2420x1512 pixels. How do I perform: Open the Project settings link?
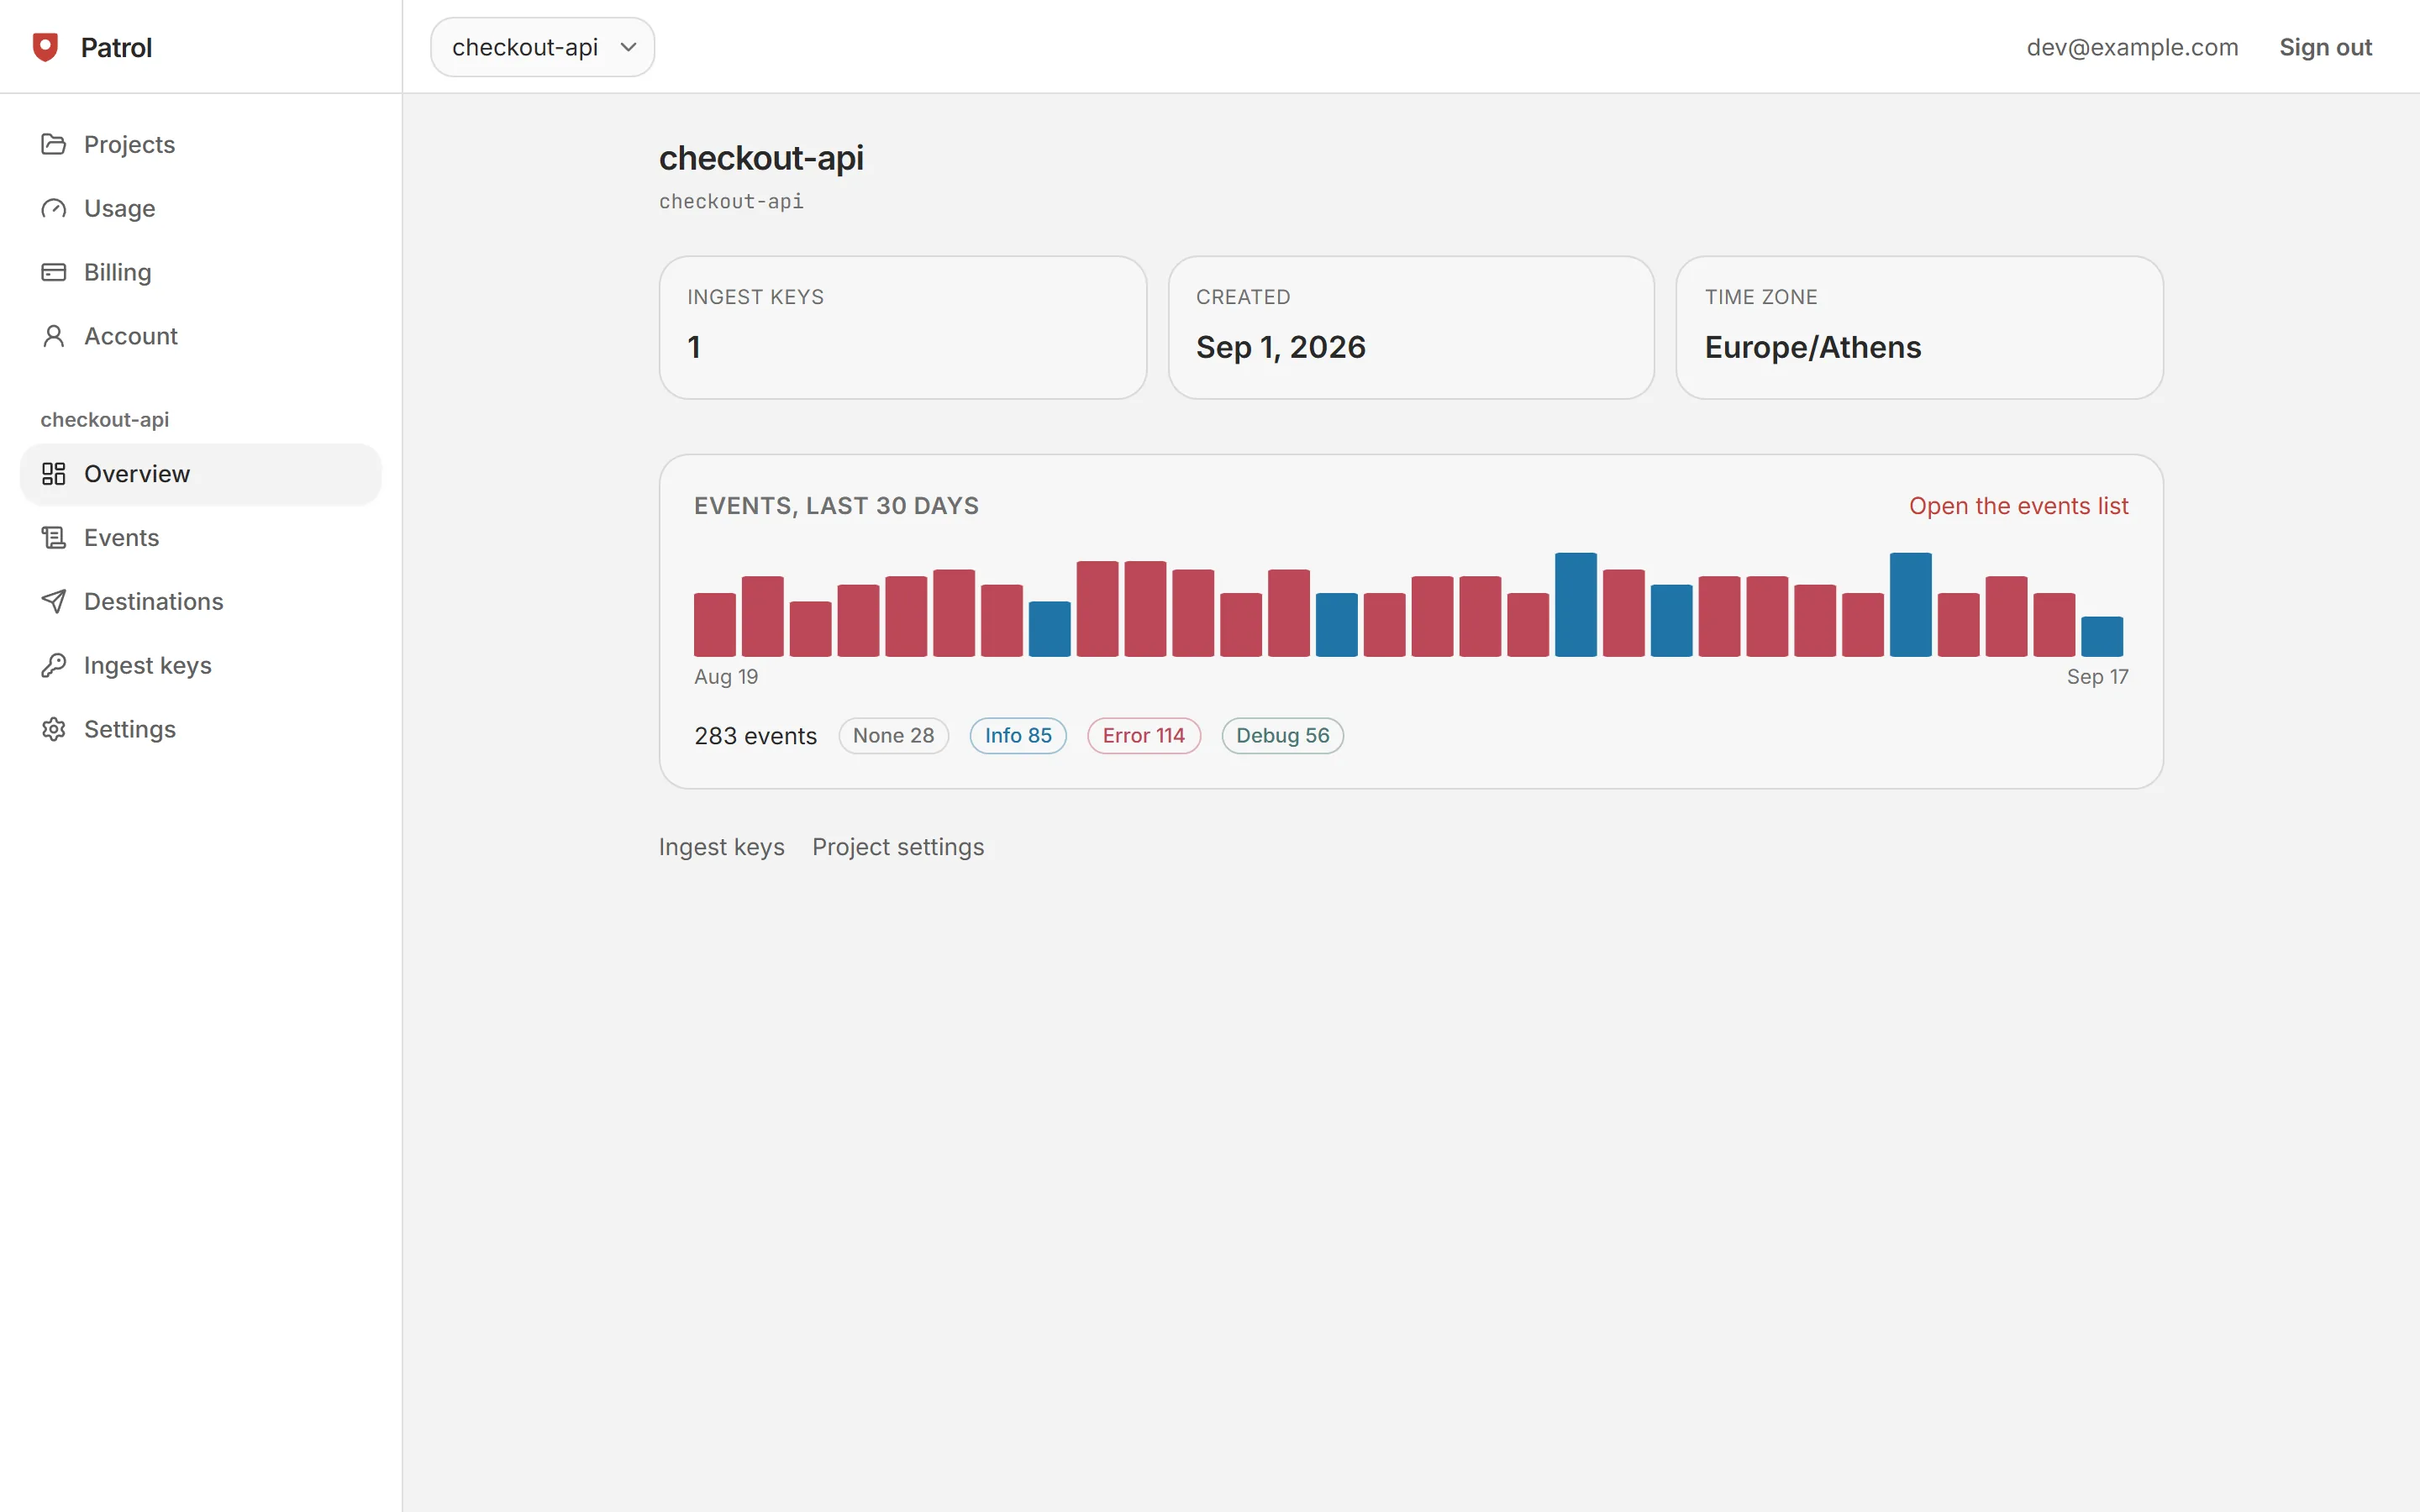click(x=898, y=847)
